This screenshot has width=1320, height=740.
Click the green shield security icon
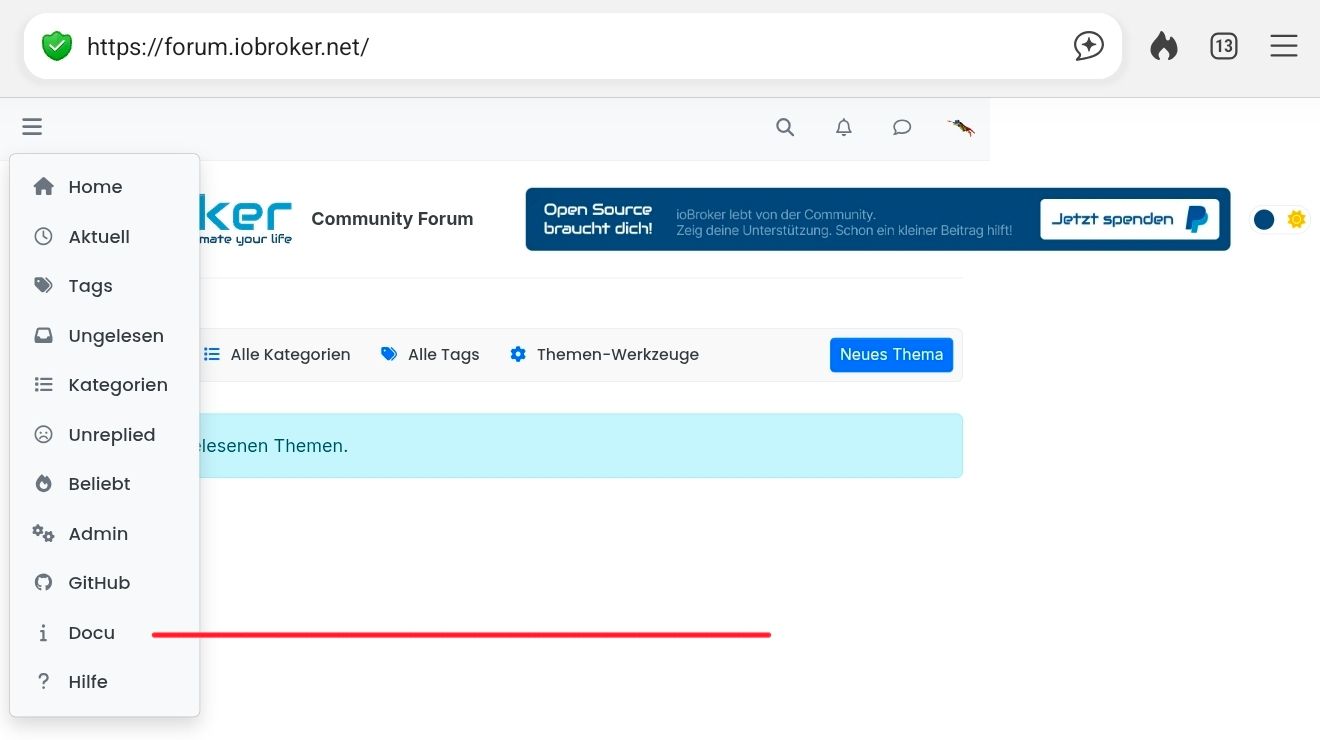(57, 46)
